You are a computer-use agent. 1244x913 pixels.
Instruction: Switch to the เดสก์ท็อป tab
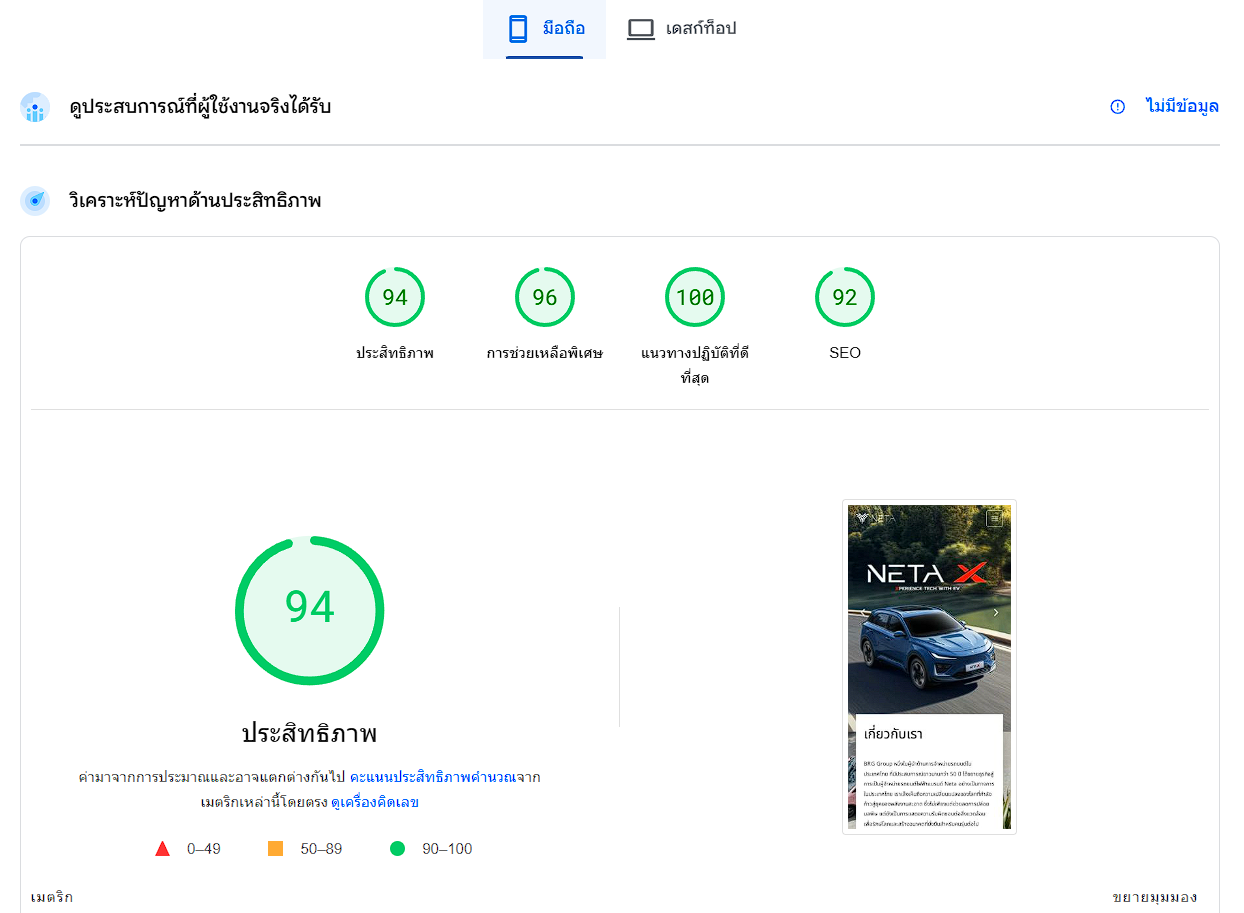681,29
